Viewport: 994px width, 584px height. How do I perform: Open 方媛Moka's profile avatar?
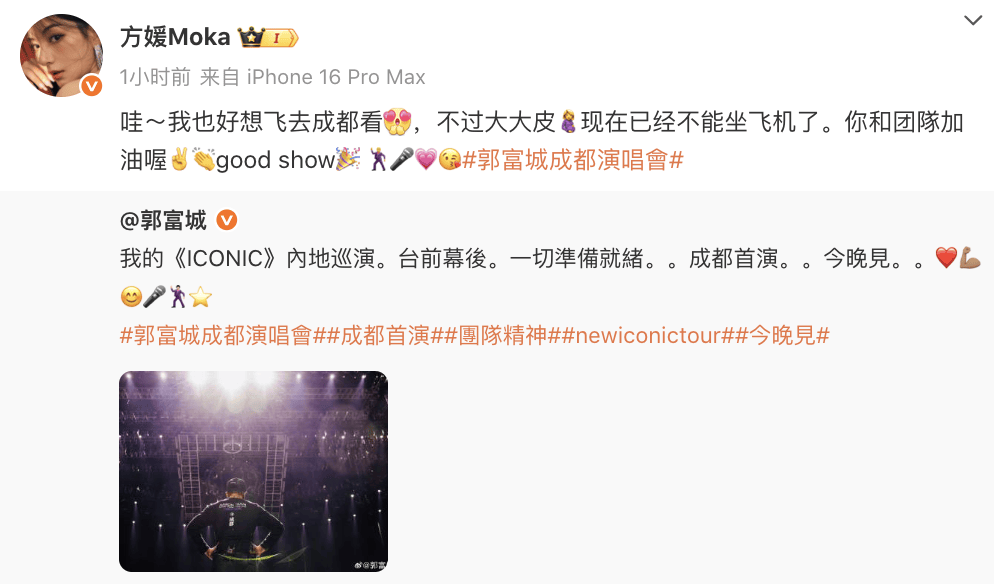(61, 55)
